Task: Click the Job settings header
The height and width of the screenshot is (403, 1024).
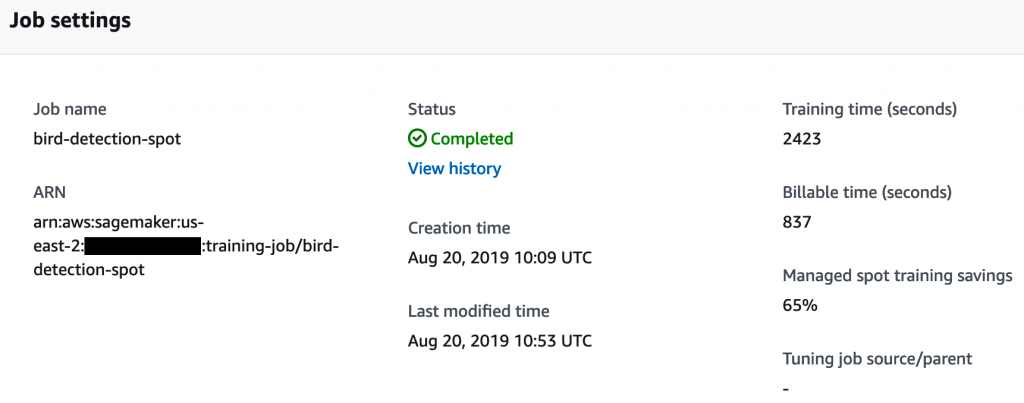Action: (x=70, y=20)
